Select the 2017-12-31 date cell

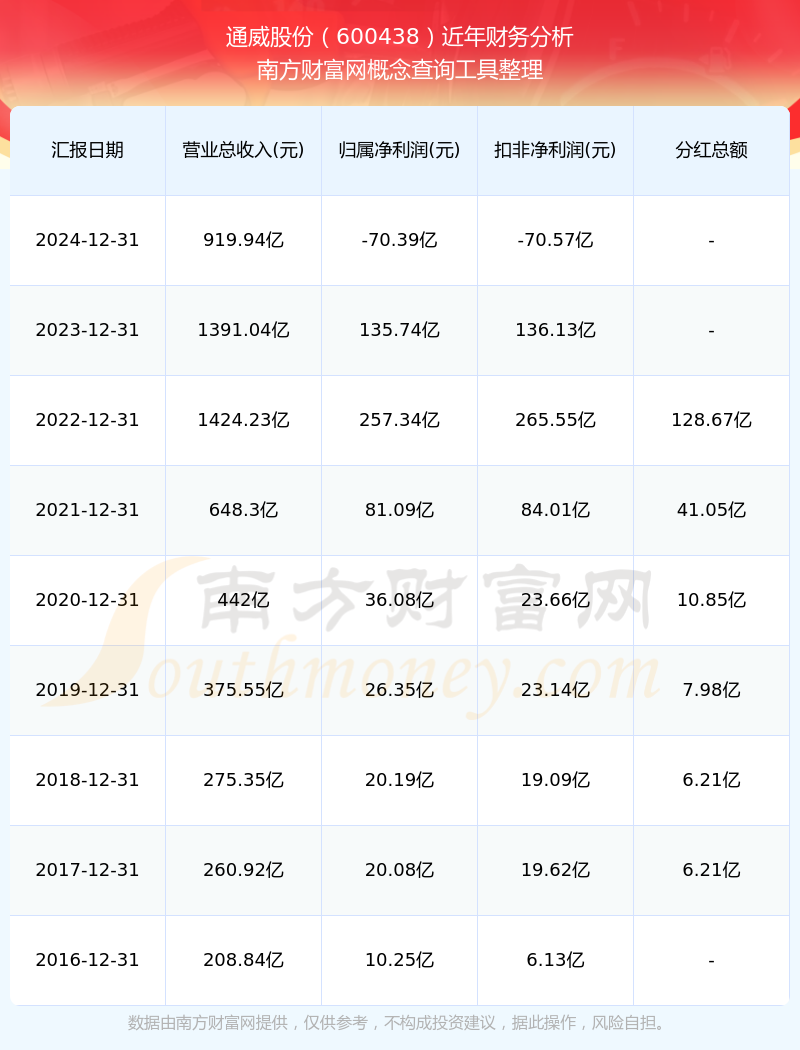[88, 871]
